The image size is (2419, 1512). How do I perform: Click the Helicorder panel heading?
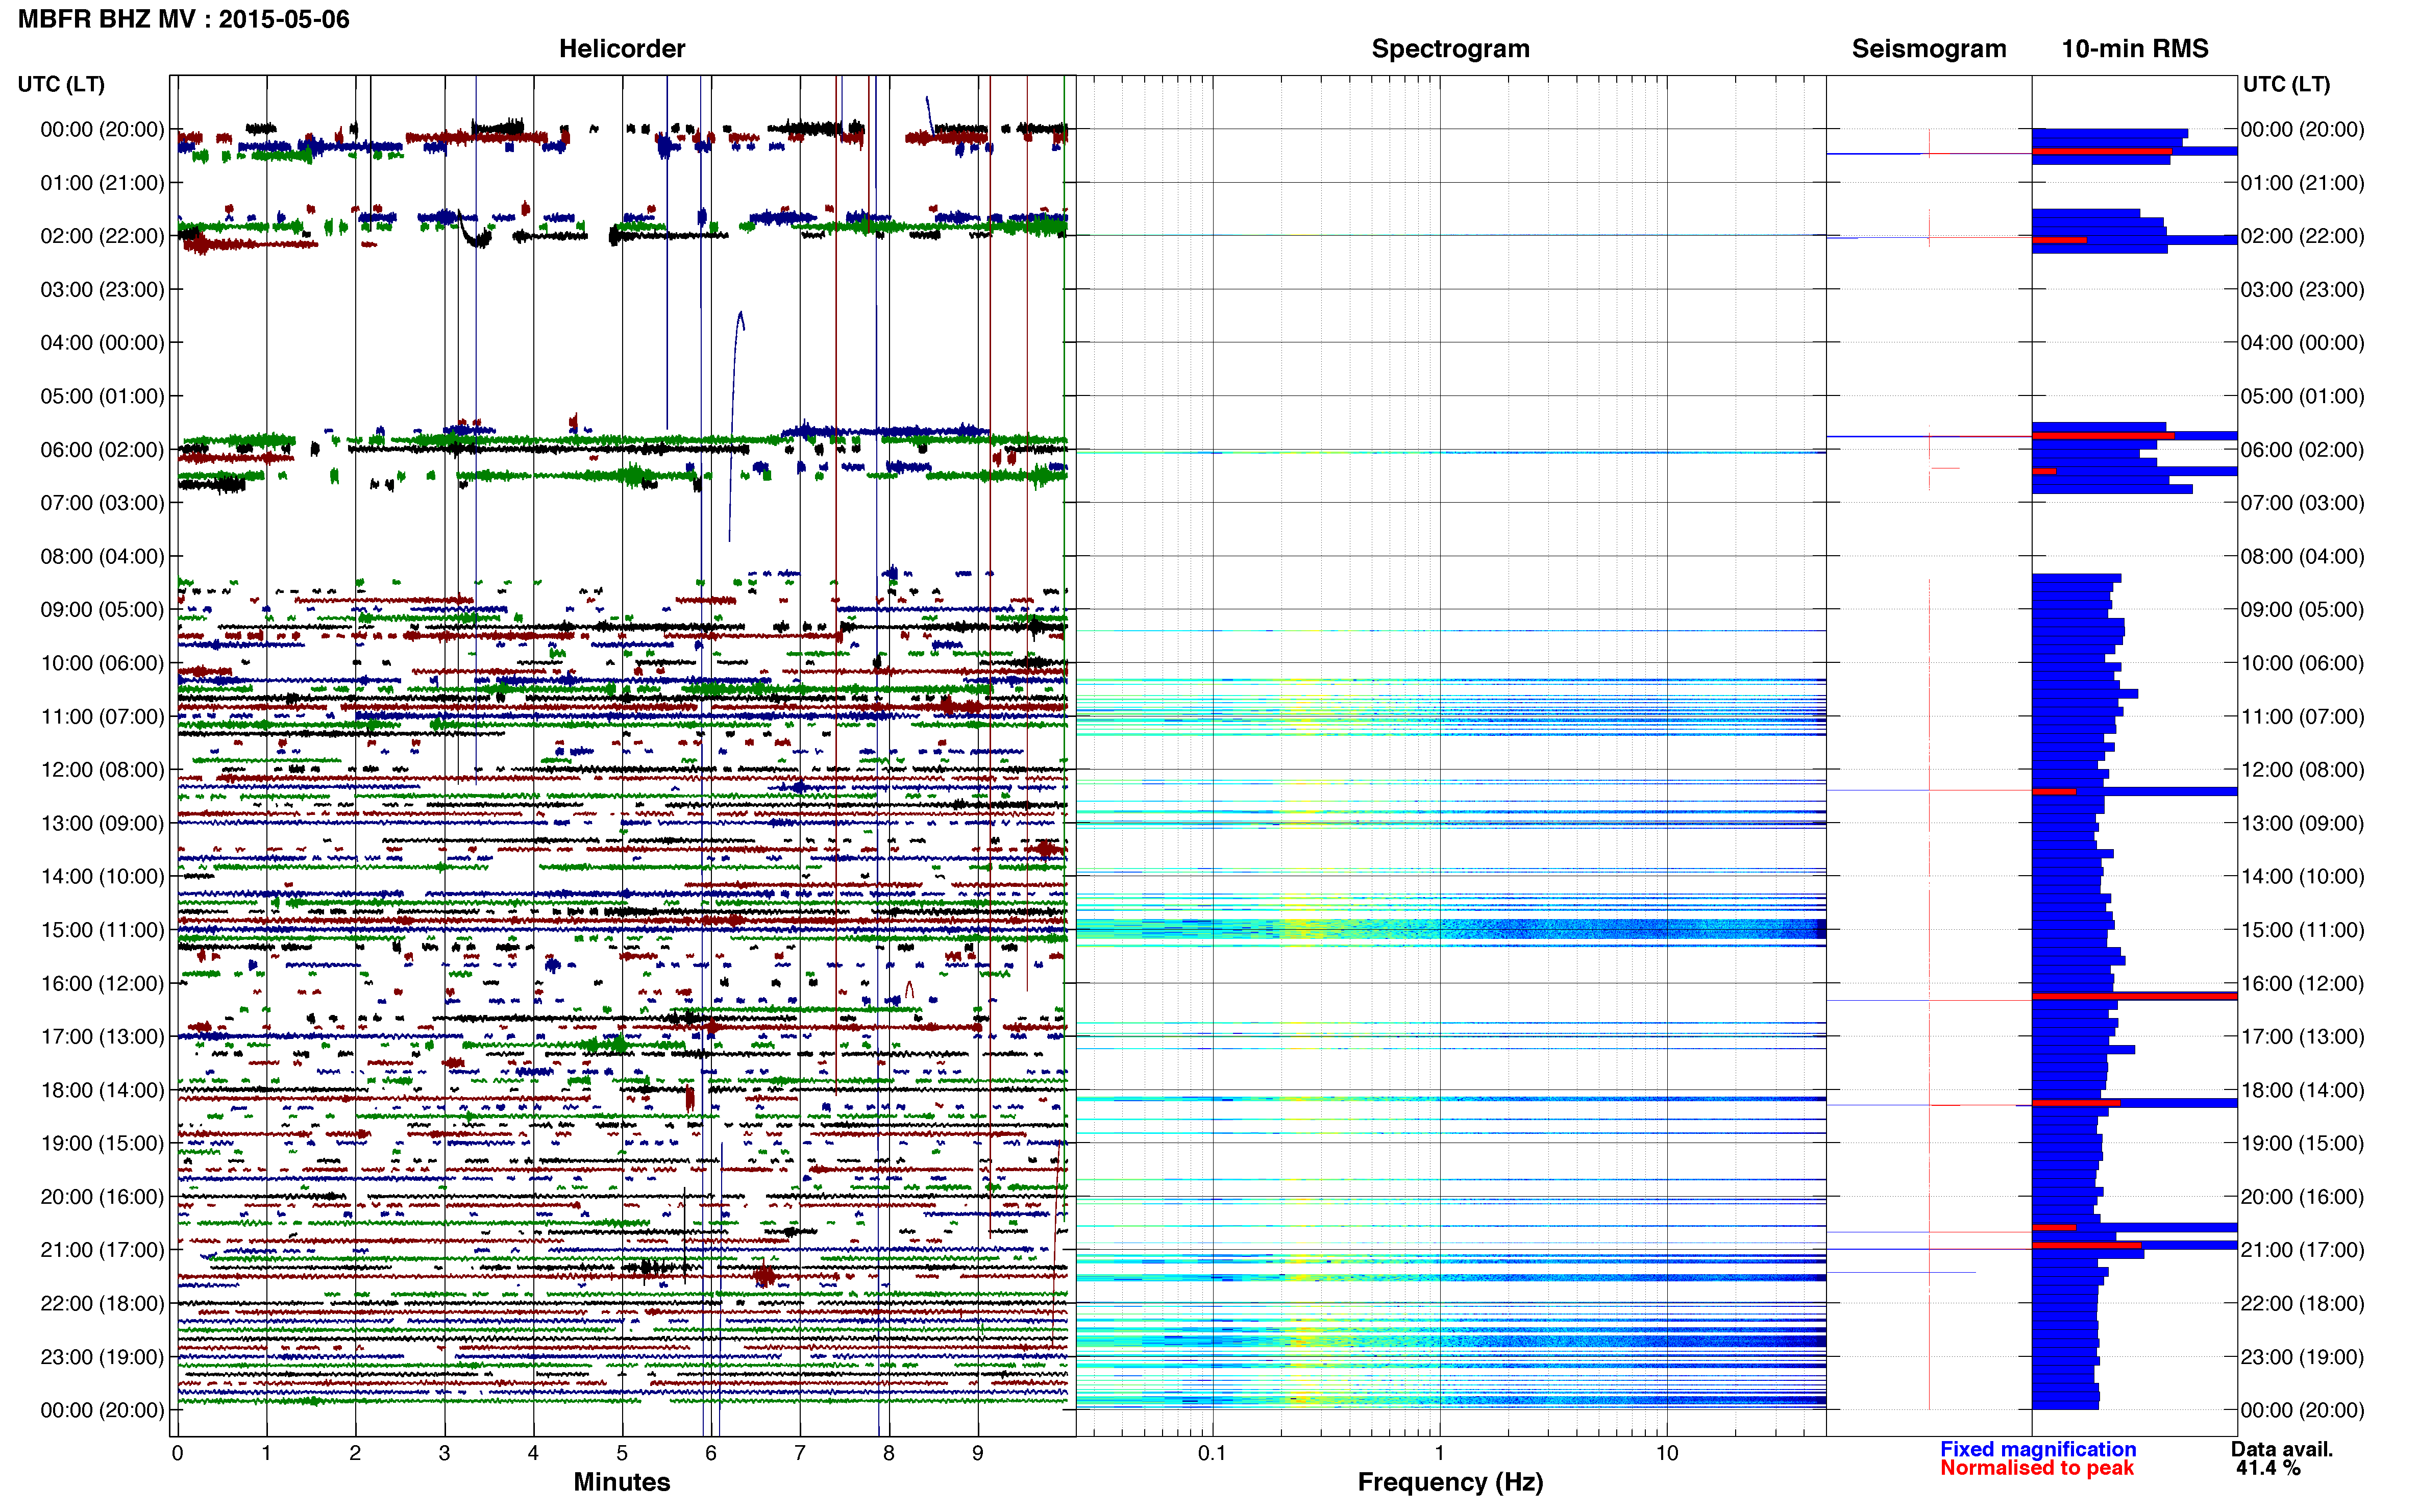click(621, 48)
